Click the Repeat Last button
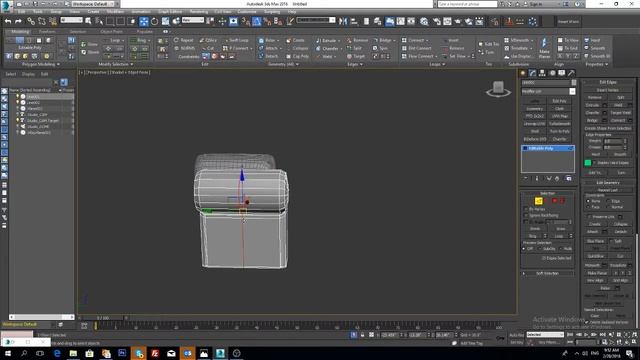The image size is (640, 360). (607, 190)
